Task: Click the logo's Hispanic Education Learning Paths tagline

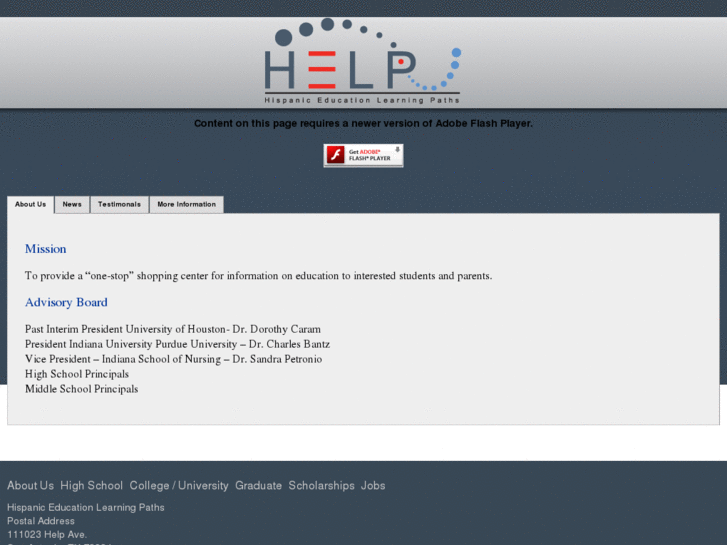Action: 362,100
